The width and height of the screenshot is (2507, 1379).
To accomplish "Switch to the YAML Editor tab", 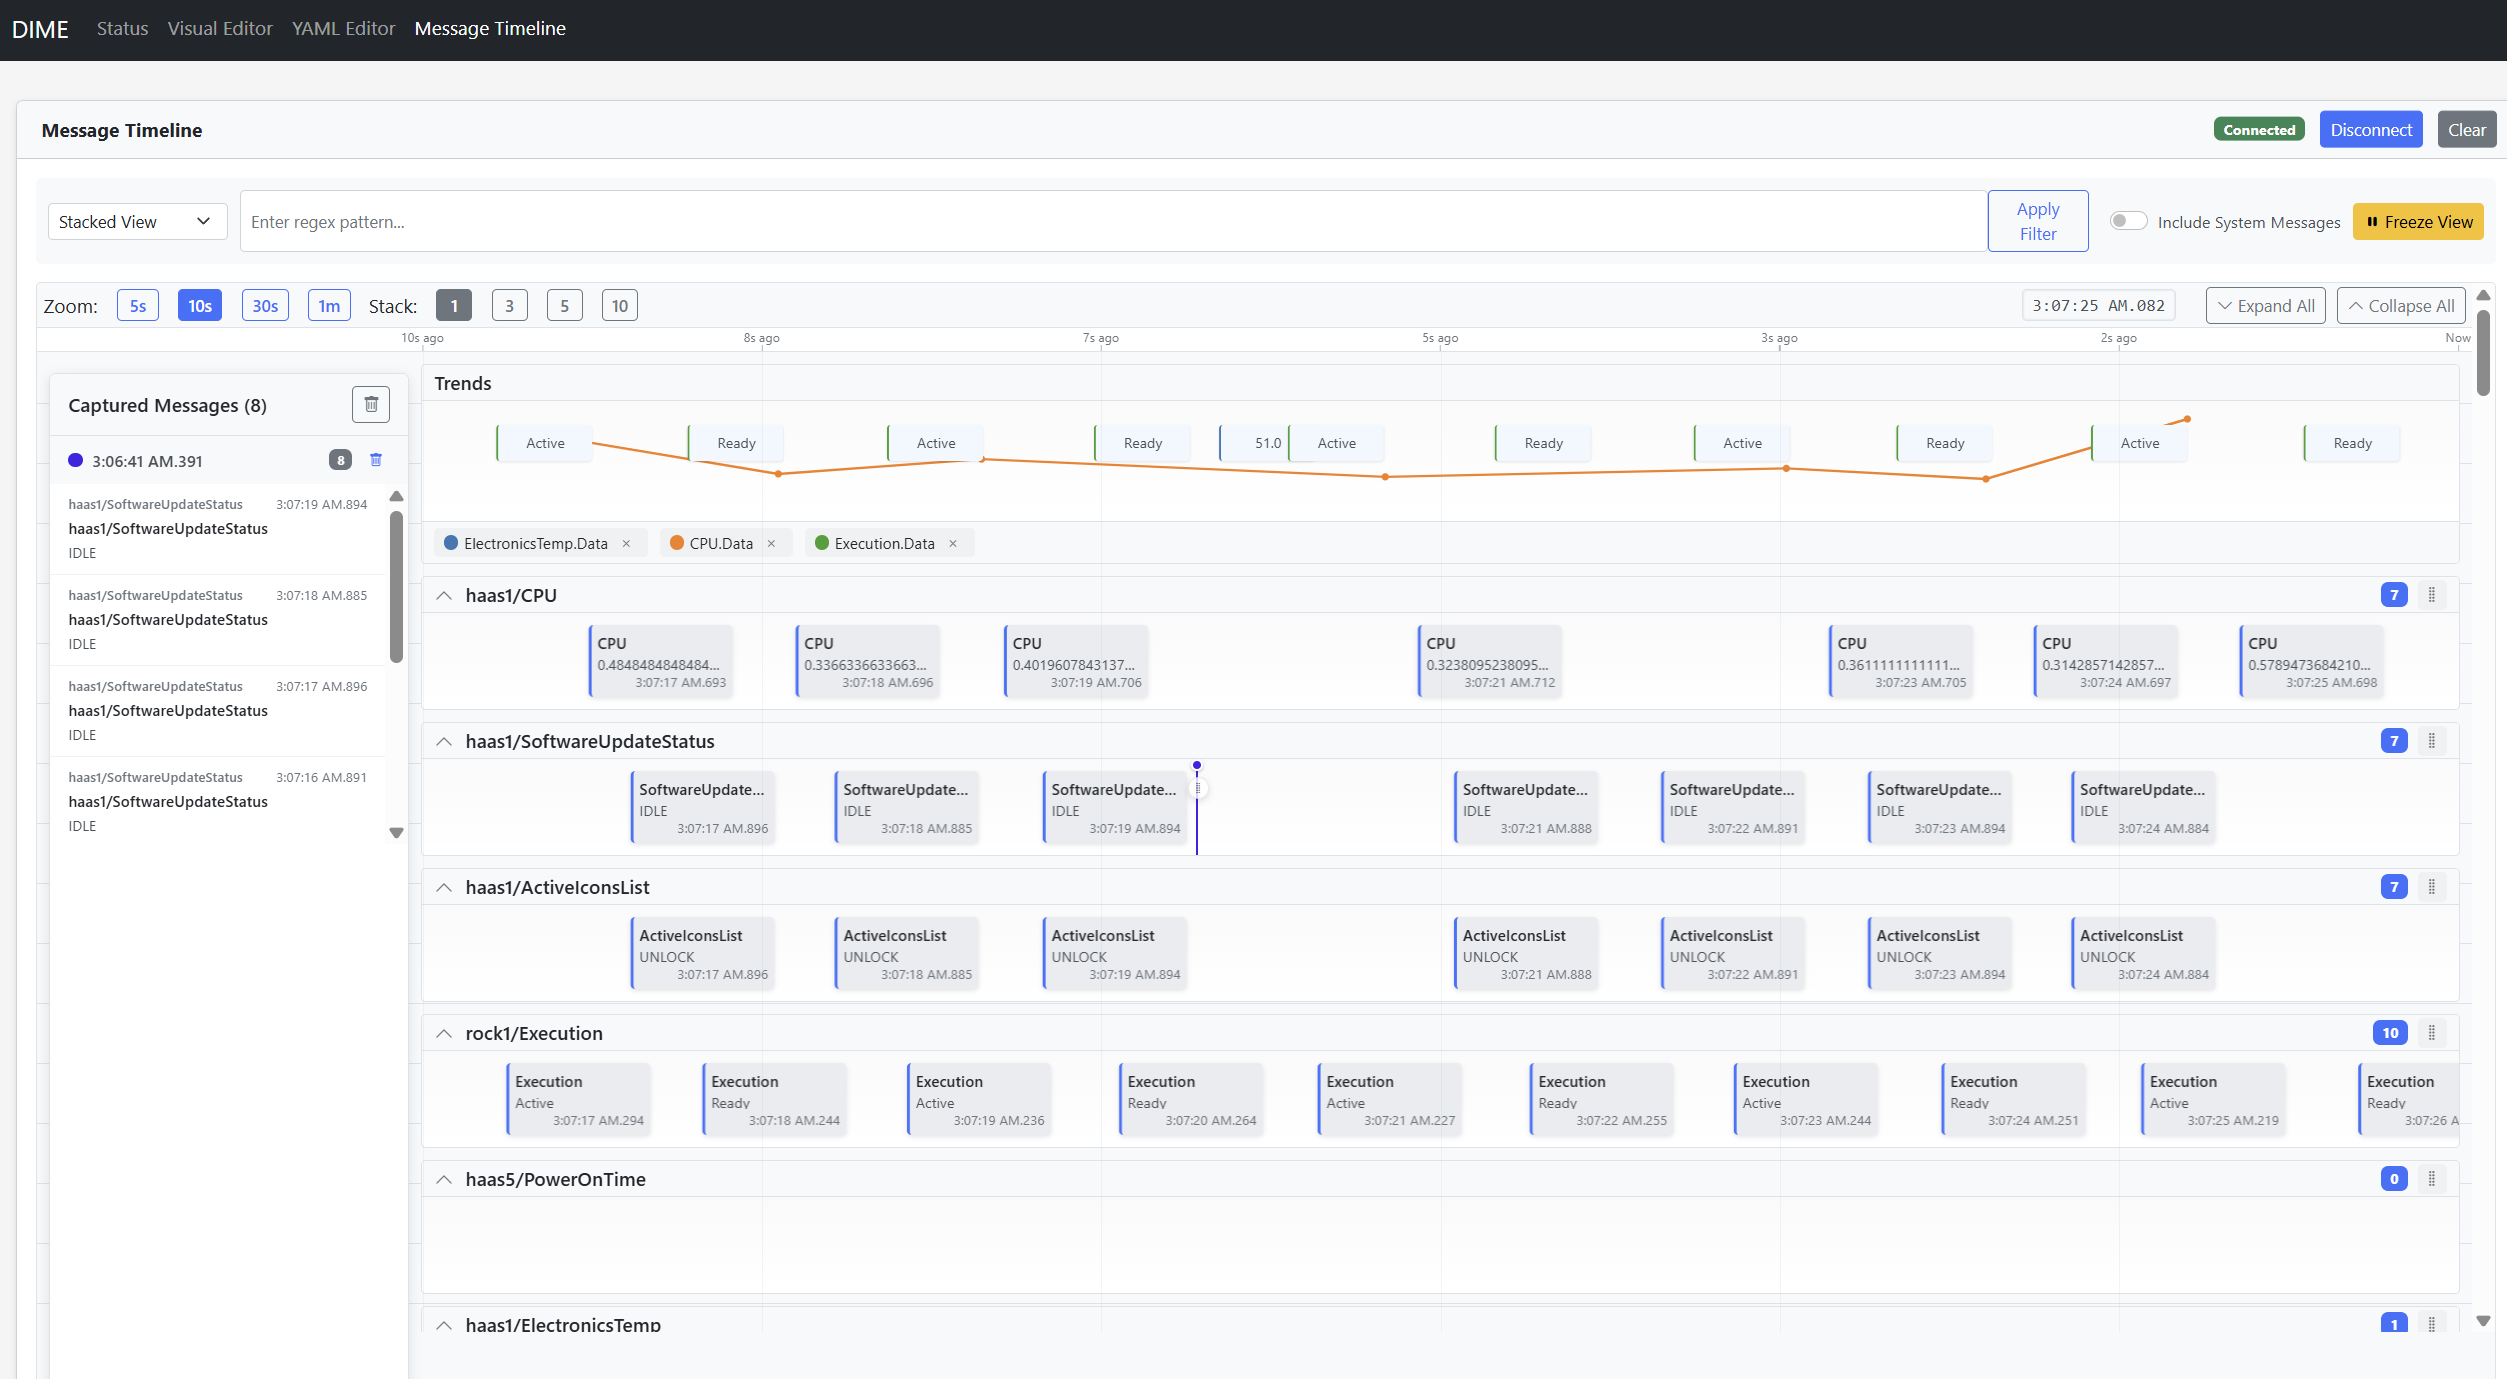I will (x=343, y=28).
